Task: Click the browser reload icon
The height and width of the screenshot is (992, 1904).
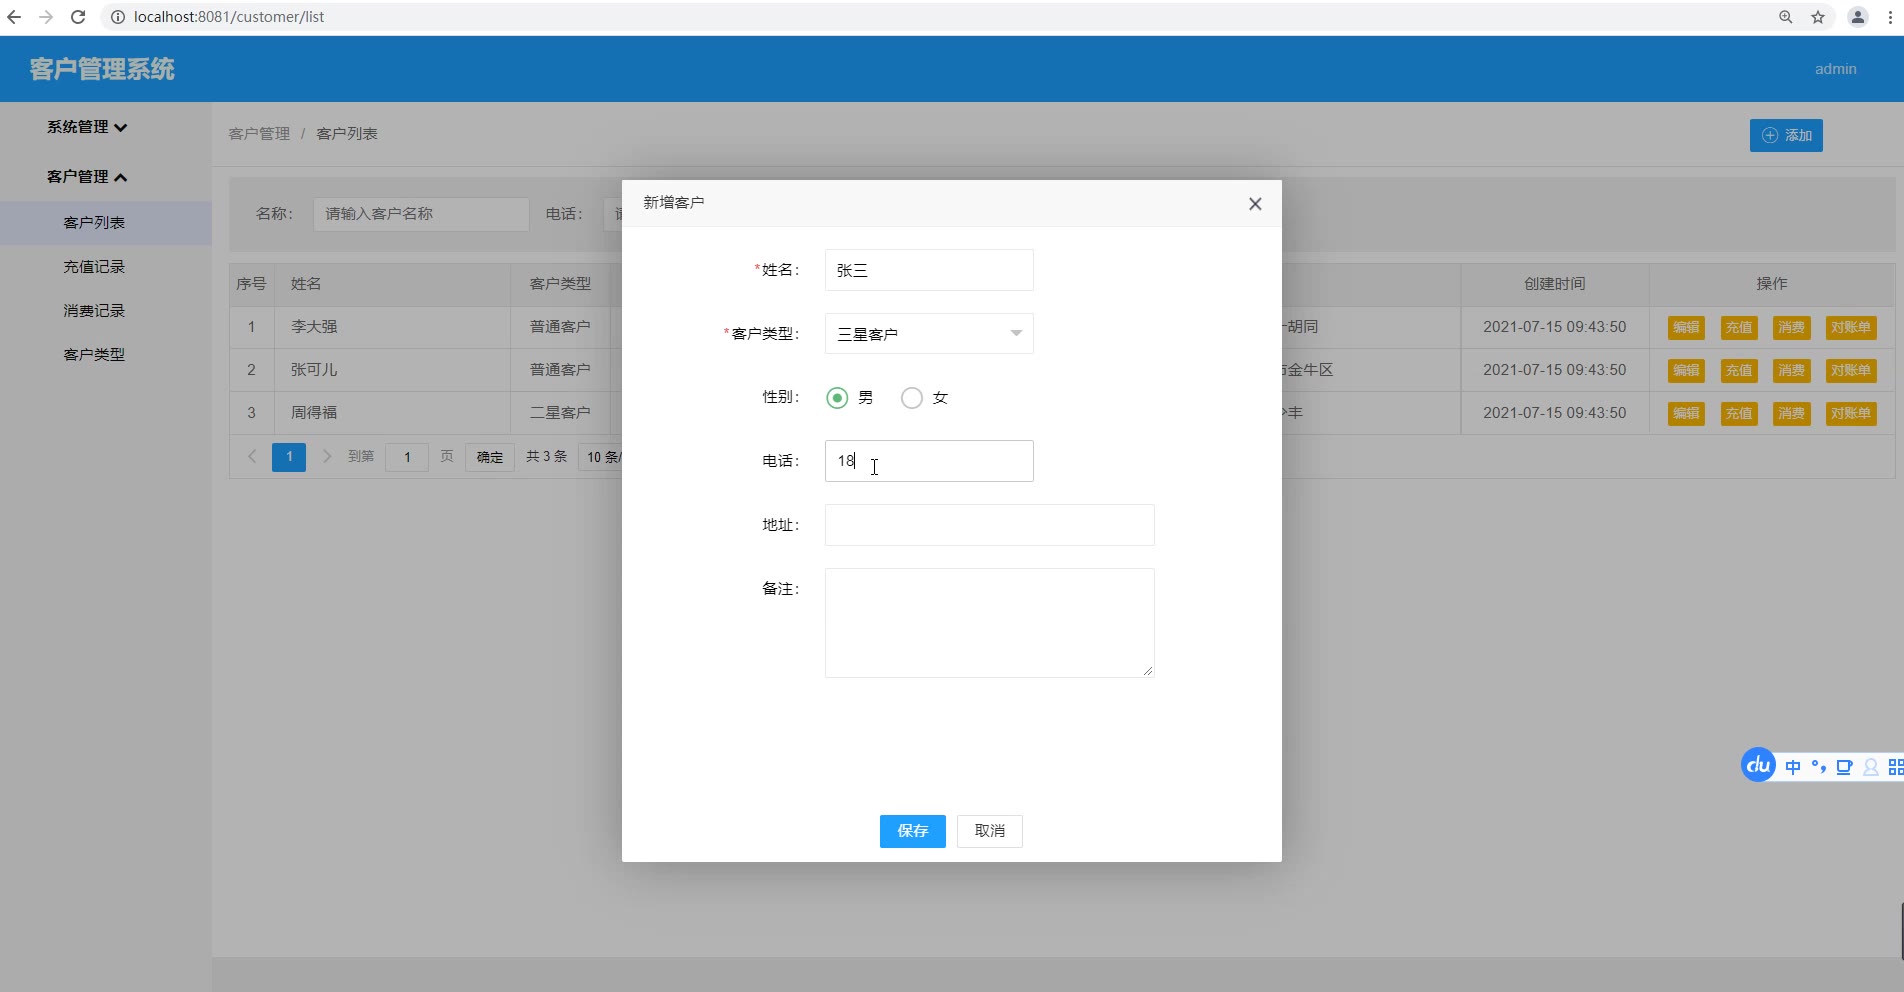Action: click(78, 17)
